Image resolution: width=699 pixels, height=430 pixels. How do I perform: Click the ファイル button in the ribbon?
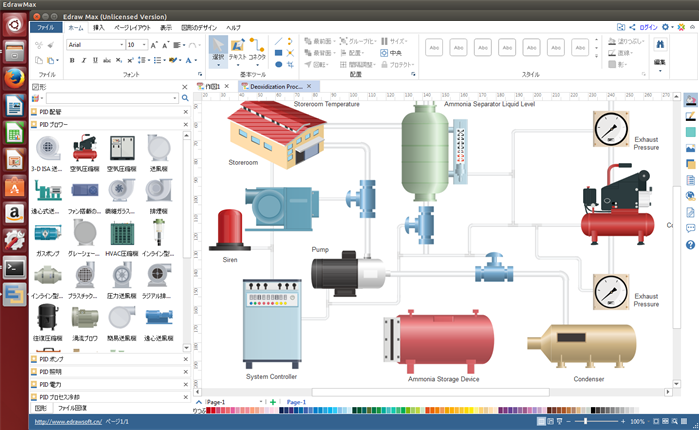tap(46, 28)
